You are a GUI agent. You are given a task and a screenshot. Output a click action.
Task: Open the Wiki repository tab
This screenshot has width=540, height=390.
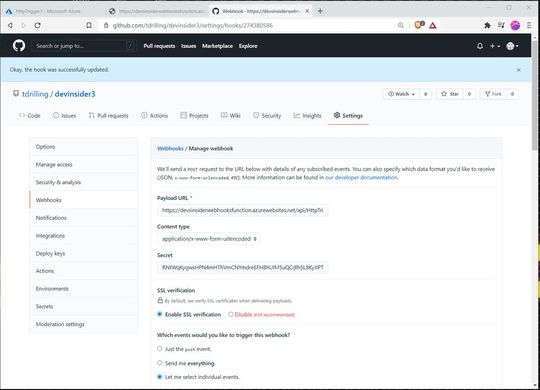pyautogui.click(x=231, y=115)
